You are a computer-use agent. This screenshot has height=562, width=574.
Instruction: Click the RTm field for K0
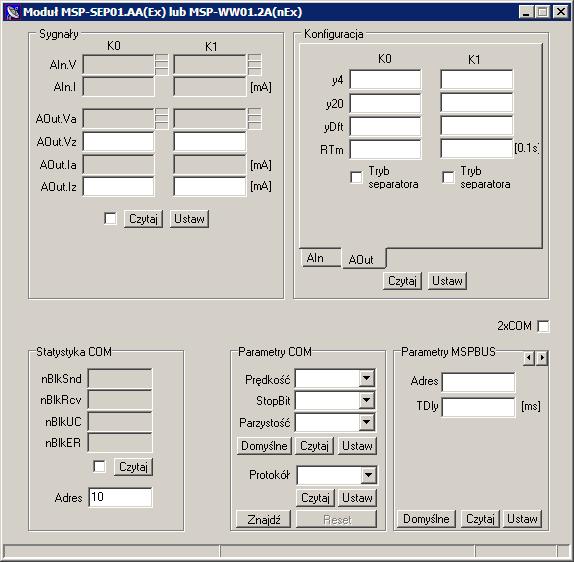pos(385,149)
